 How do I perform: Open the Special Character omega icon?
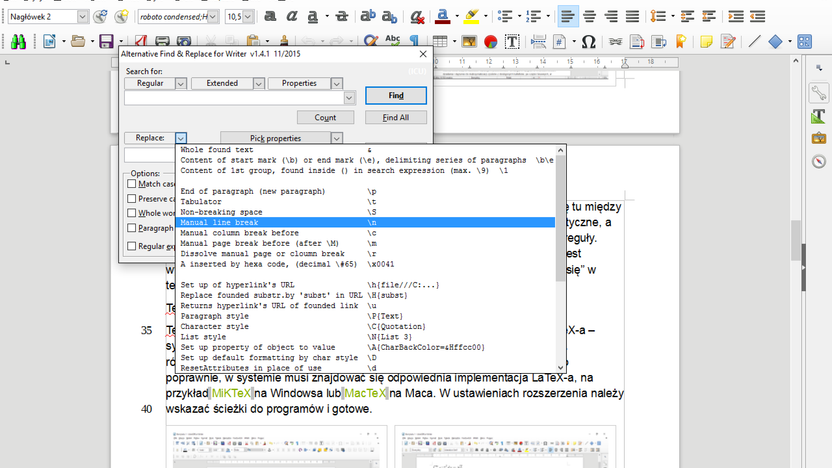(x=588, y=41)
